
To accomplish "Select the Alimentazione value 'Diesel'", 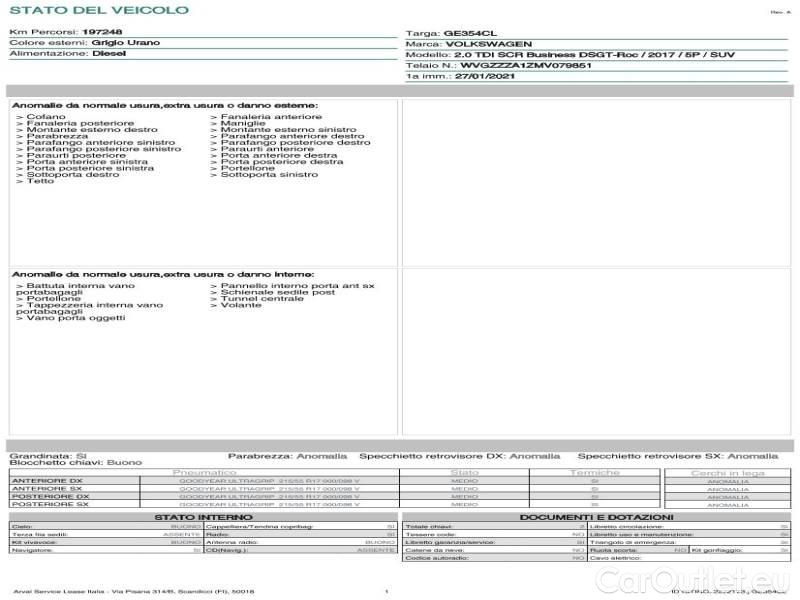I will tap(109, 53).
